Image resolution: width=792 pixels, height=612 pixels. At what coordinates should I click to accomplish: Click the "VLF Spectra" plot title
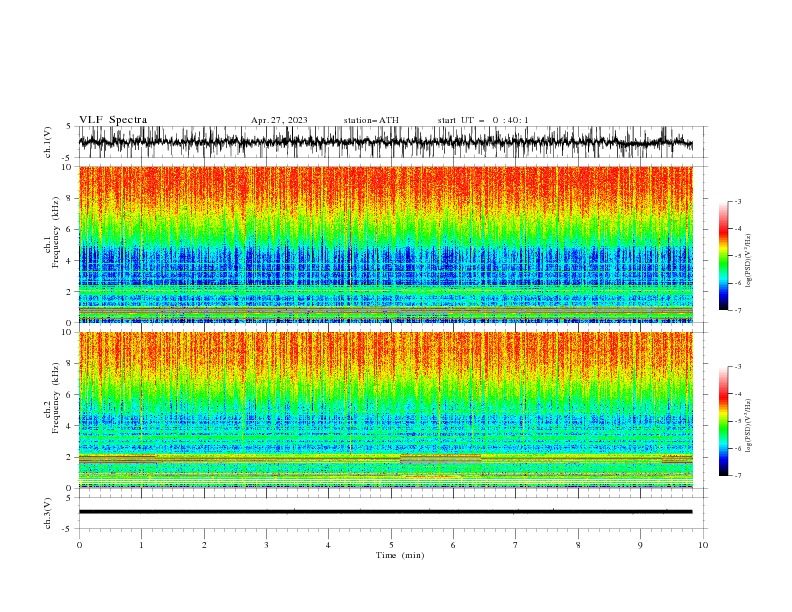click(113, 120)
